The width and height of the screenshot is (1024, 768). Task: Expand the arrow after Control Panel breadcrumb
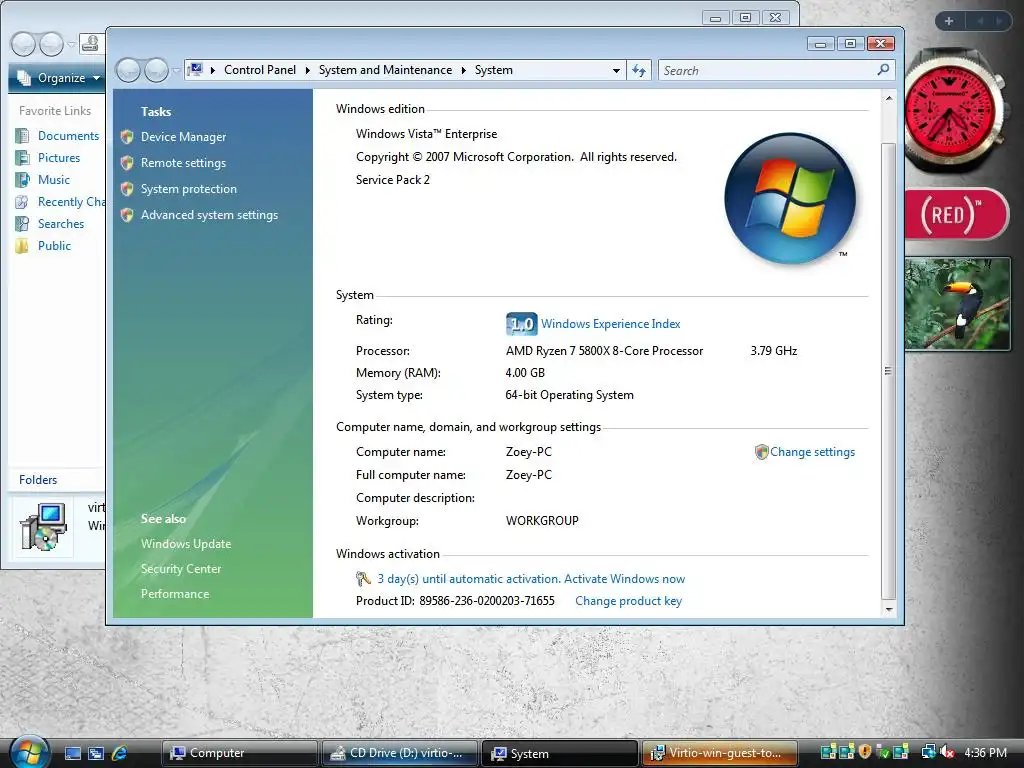308,70
